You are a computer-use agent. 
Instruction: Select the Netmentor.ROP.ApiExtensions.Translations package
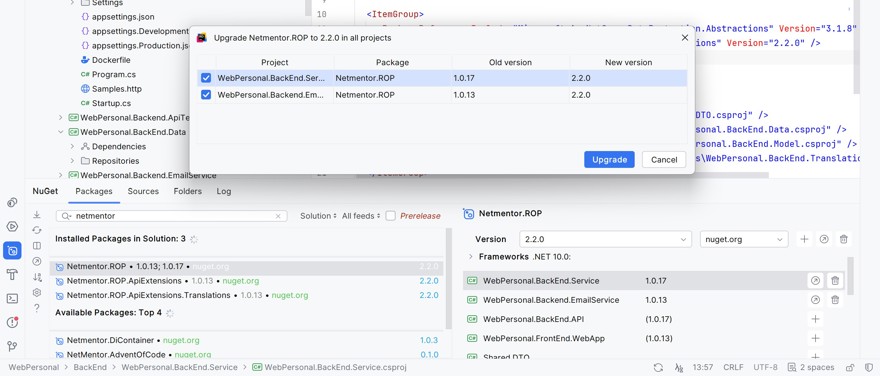click(x=246, y=295)
